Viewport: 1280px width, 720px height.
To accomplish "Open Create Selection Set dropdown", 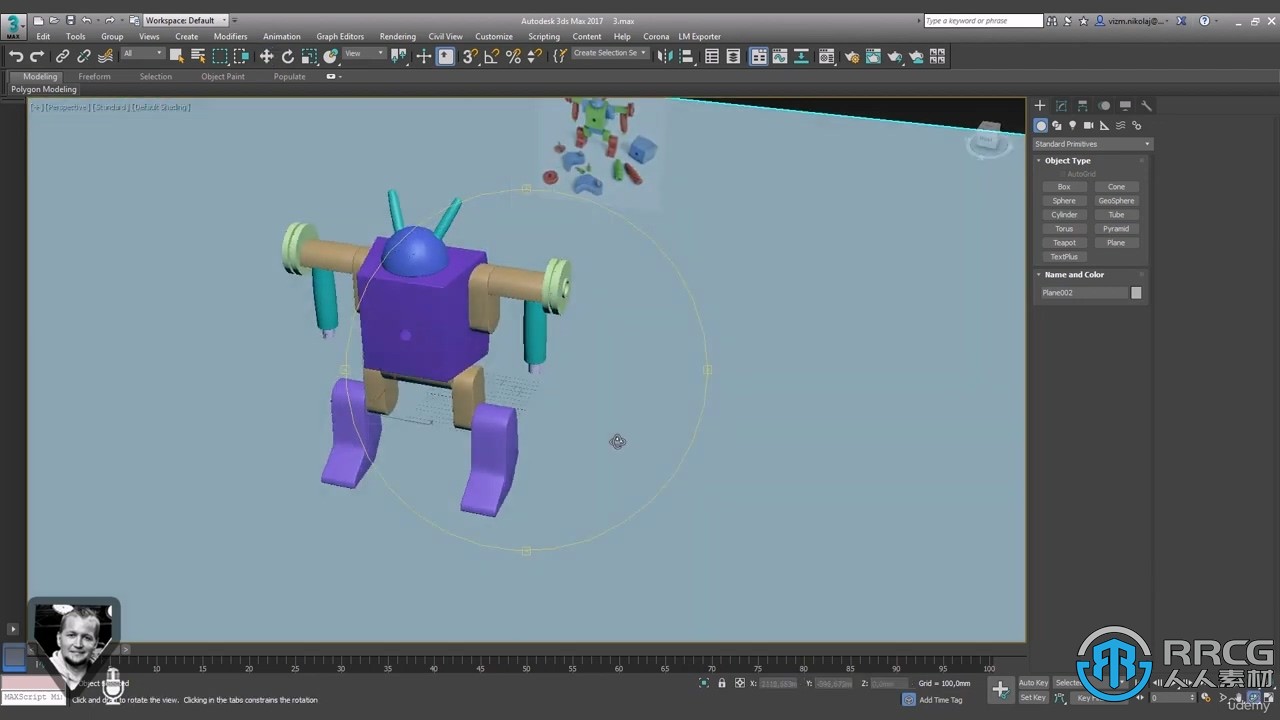I will pyautogui.click(x=610, y=54).
